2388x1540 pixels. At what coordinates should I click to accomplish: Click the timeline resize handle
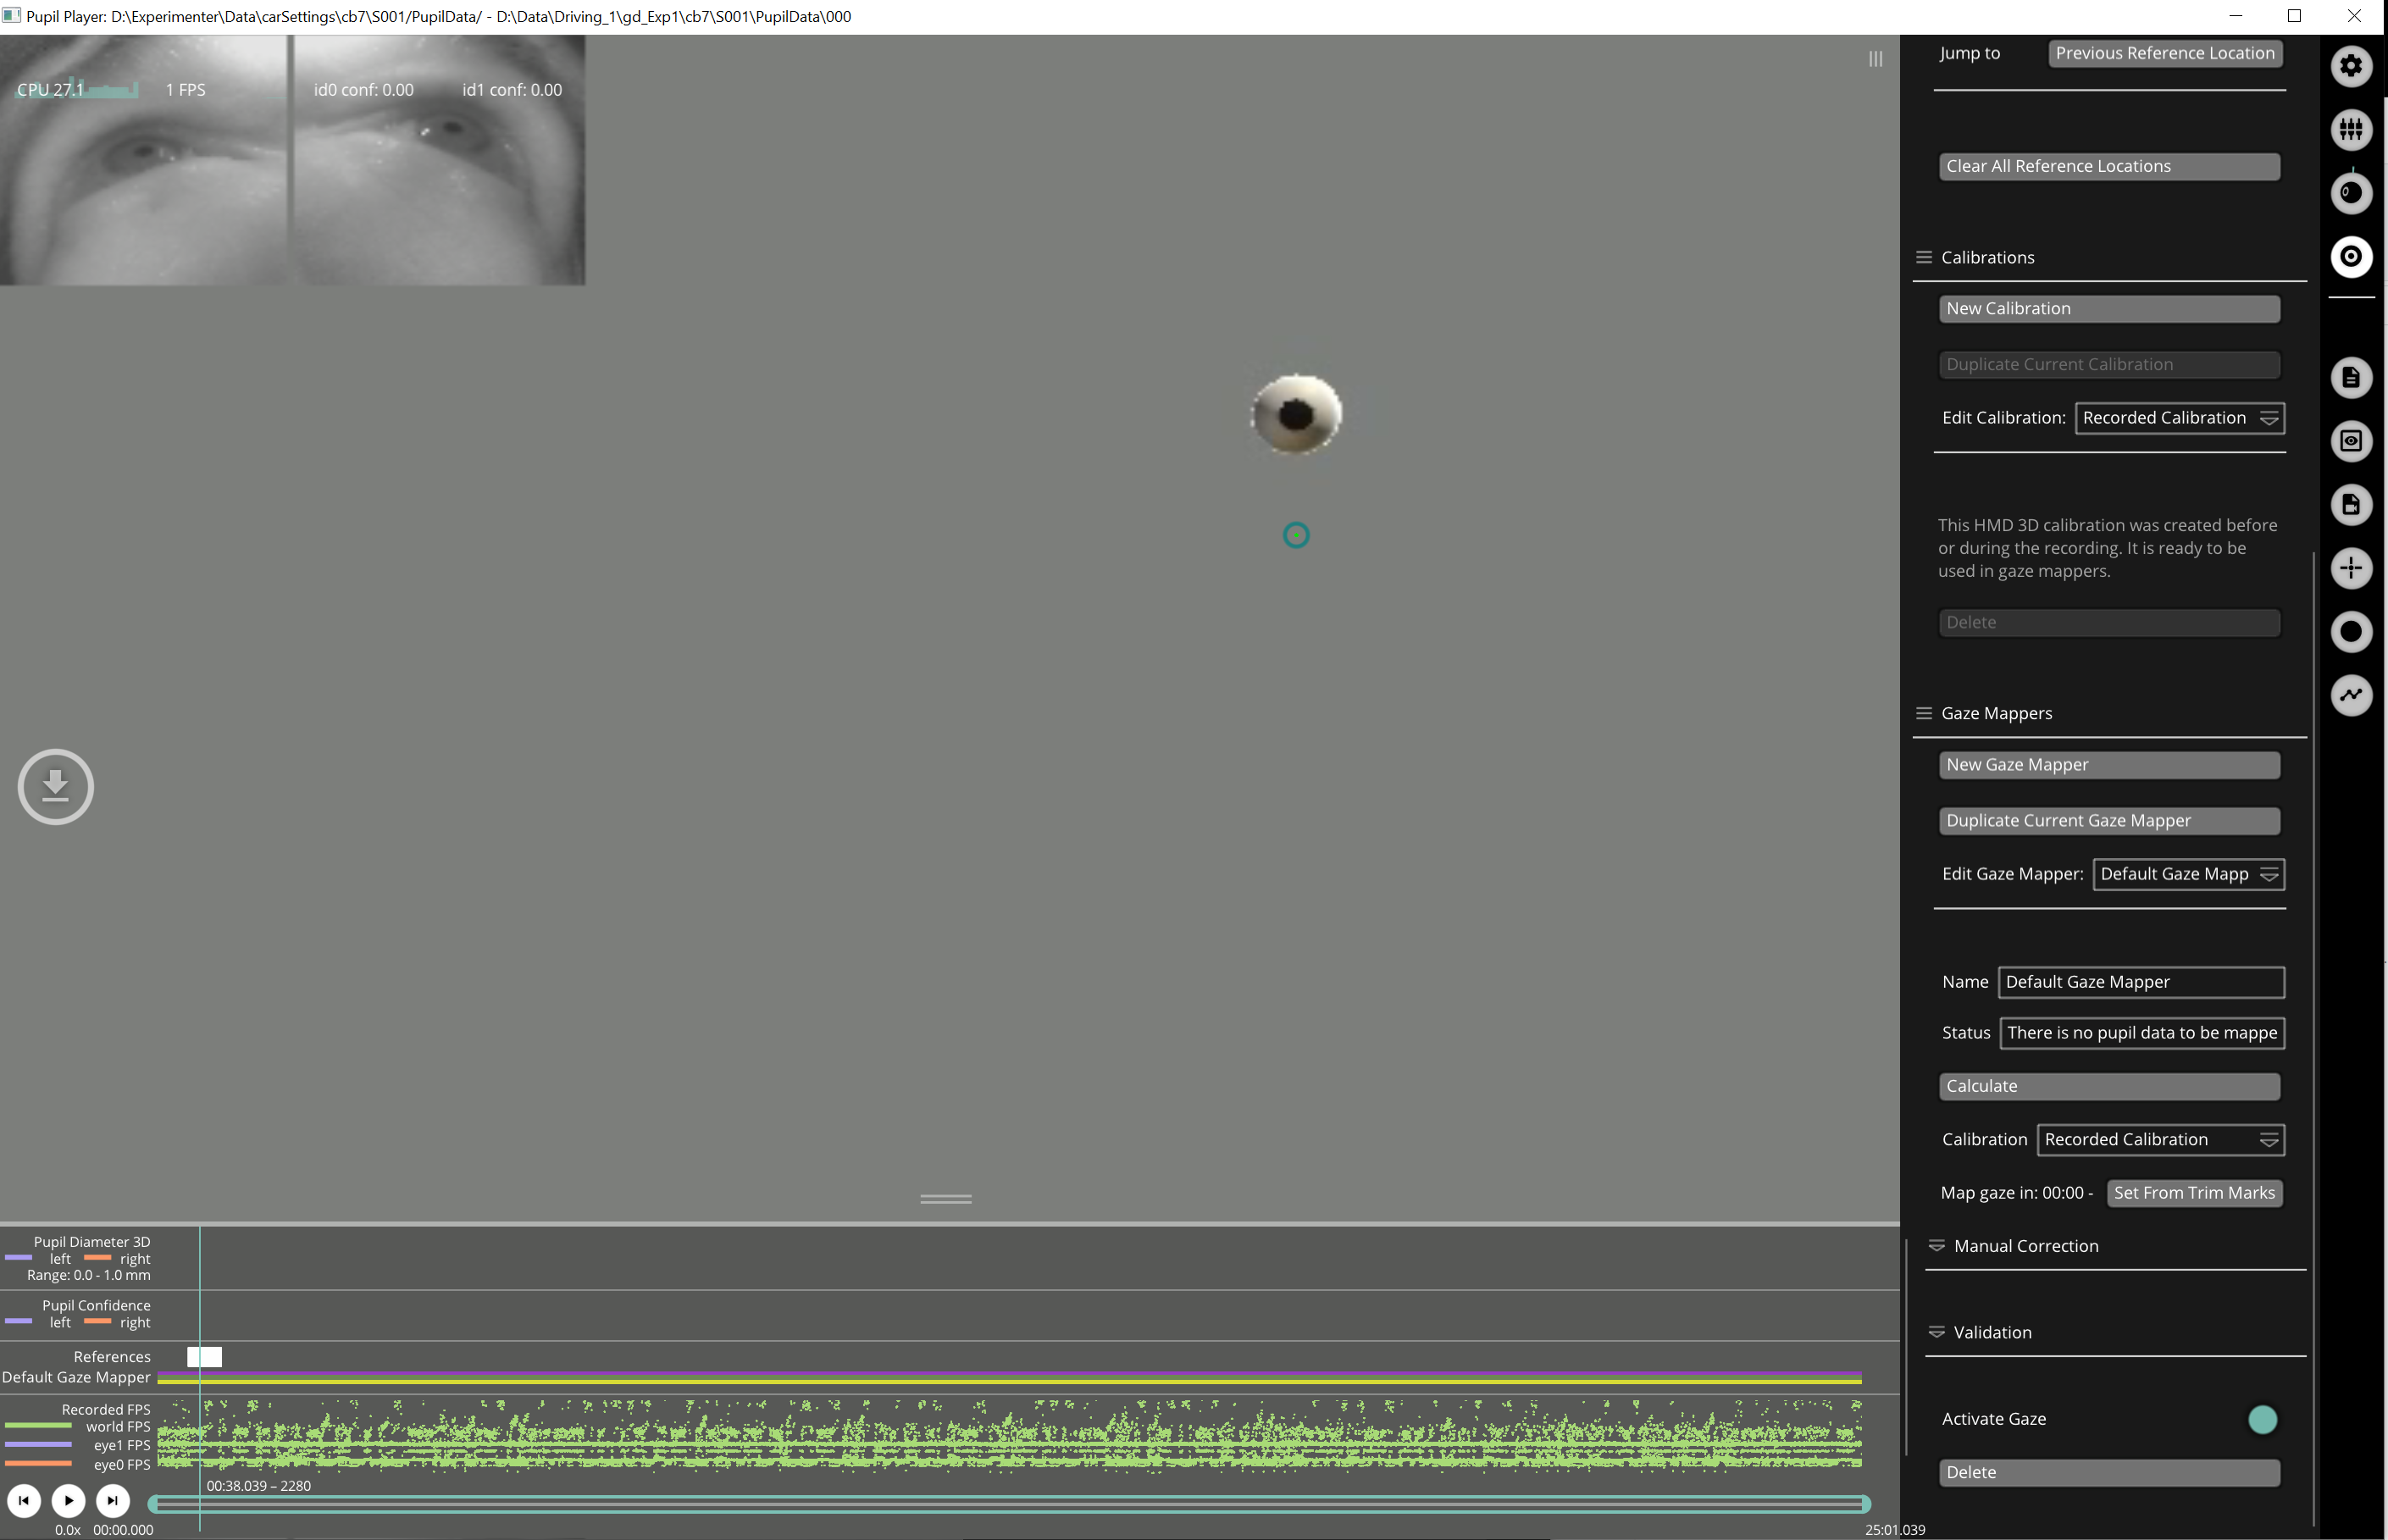click(945, 1198)
